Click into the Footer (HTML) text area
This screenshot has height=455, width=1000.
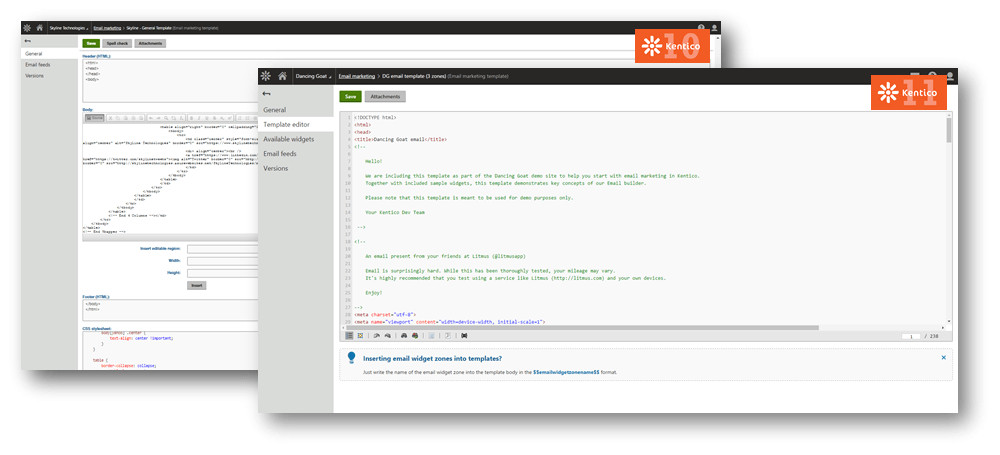pos(170,310)
